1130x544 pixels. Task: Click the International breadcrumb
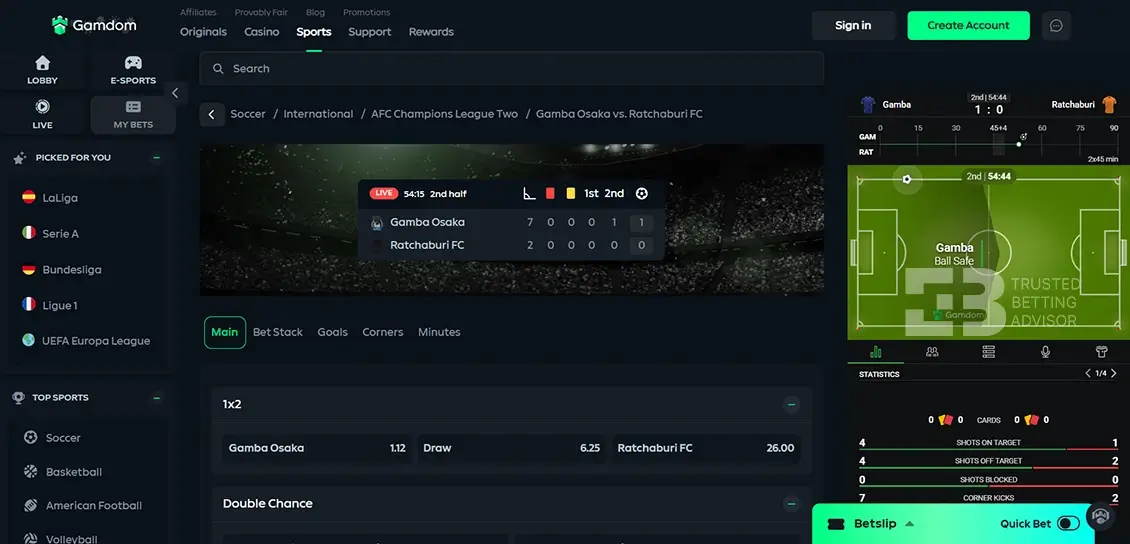[318, 114]
